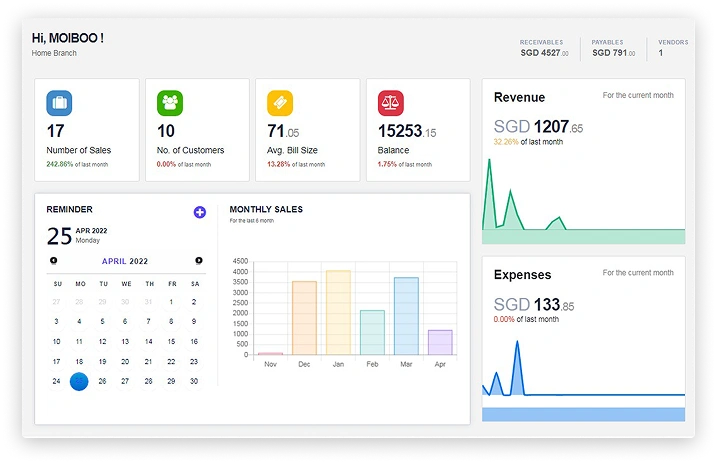Click the yellow ticket Avg. Bill Size icon

pyautogui.click(x=280, y=103)
